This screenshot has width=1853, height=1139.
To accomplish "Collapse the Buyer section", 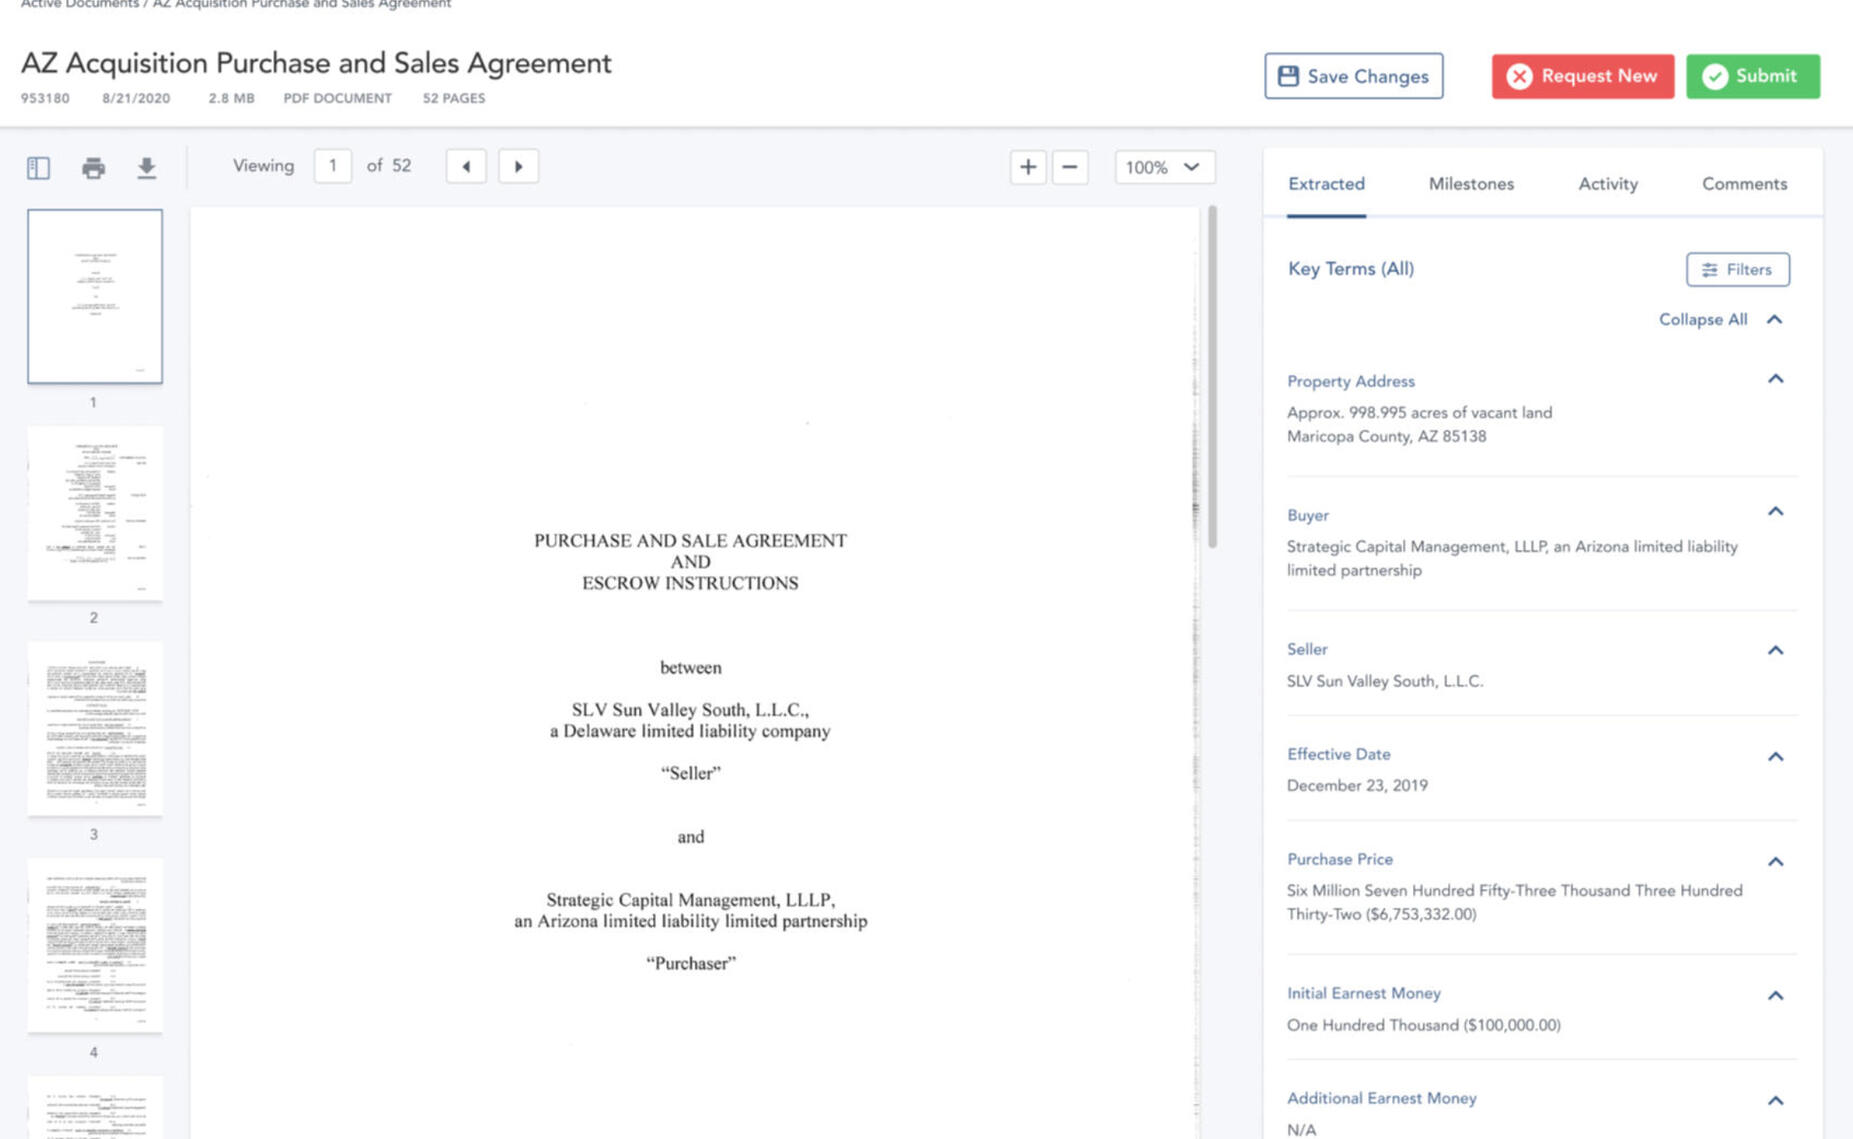I will pos(1775,512).
